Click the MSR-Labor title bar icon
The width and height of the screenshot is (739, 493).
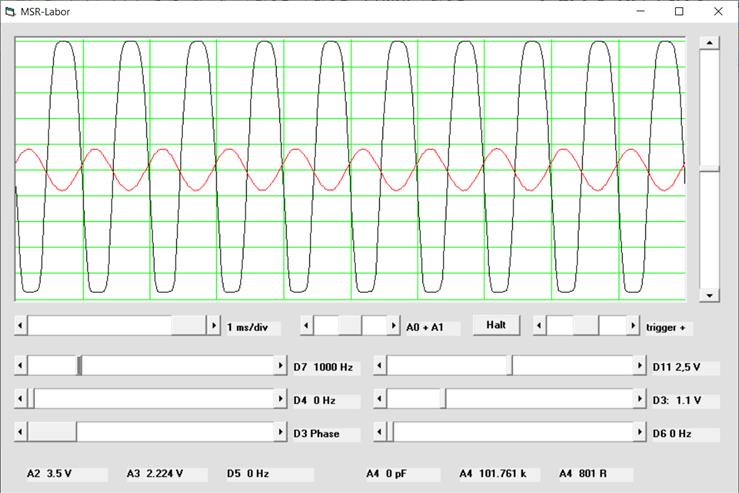tap(11, 11)
